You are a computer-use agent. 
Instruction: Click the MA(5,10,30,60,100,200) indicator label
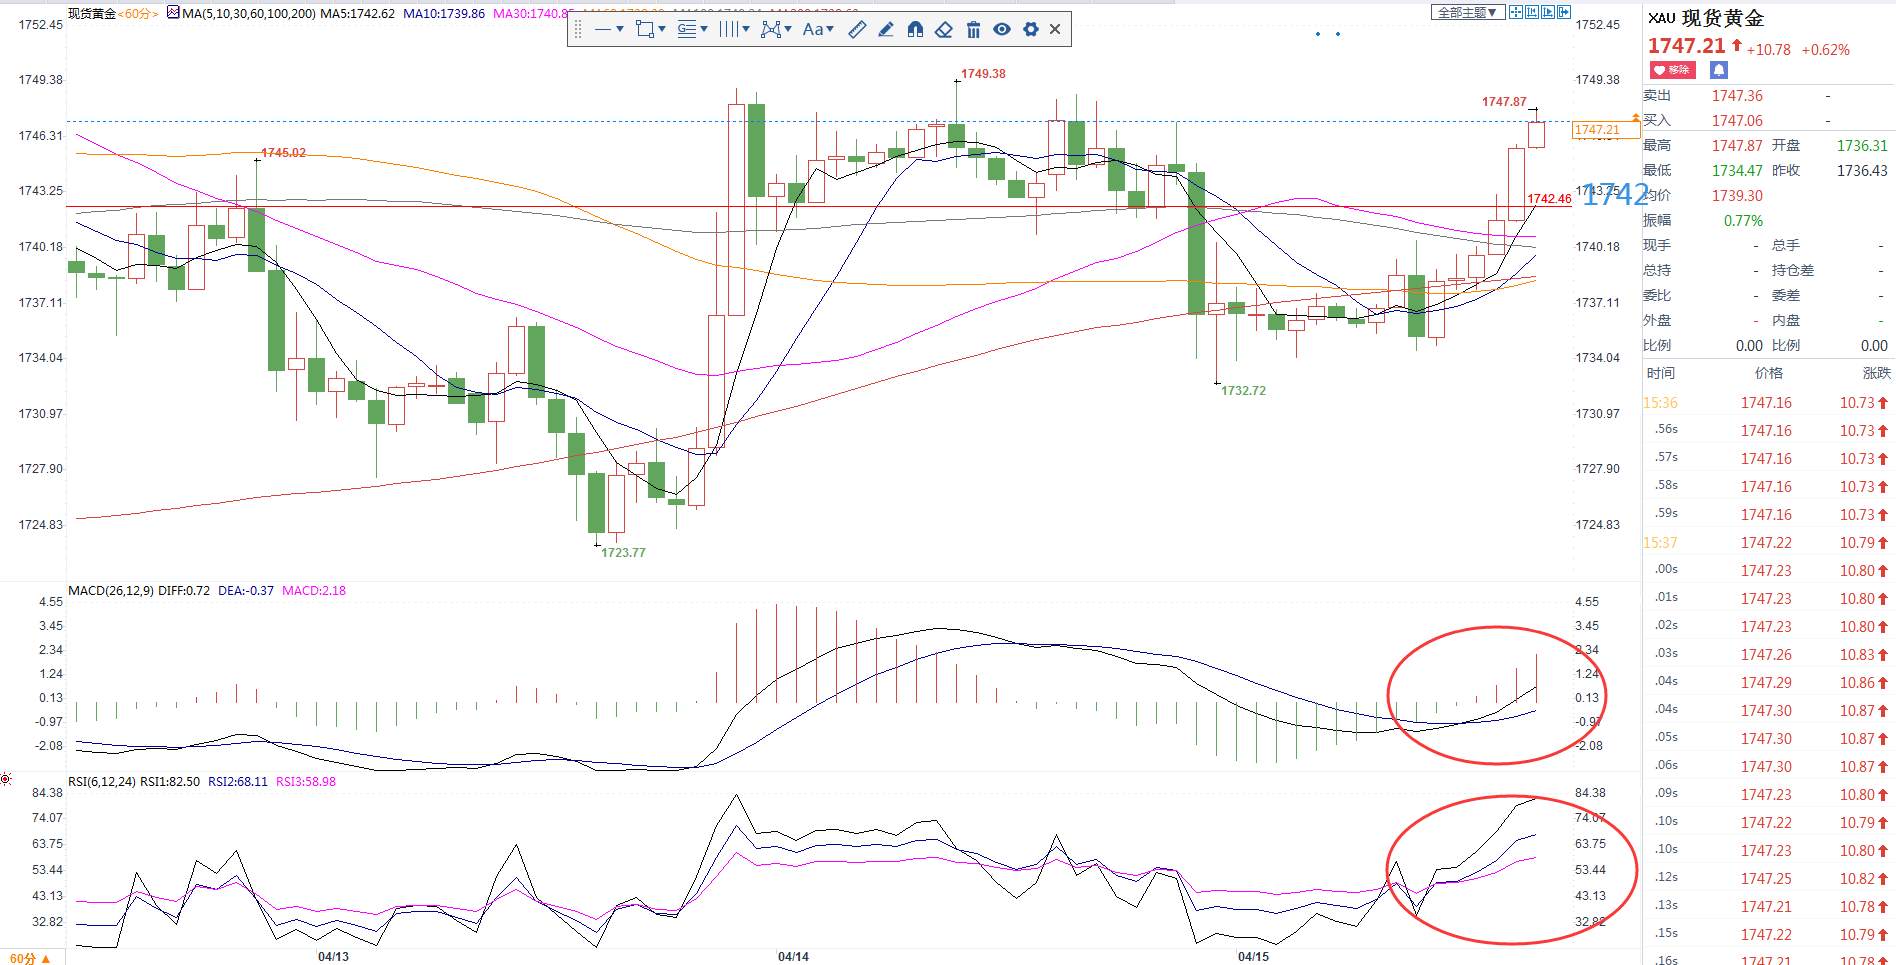coord(249,14)
